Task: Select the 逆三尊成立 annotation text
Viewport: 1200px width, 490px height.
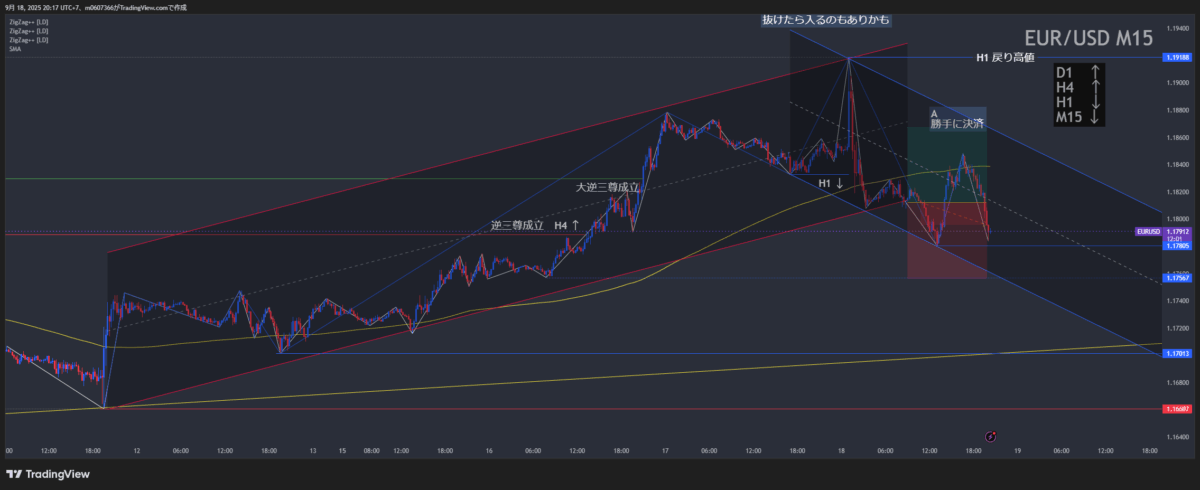Action: [x=517, y=225]
